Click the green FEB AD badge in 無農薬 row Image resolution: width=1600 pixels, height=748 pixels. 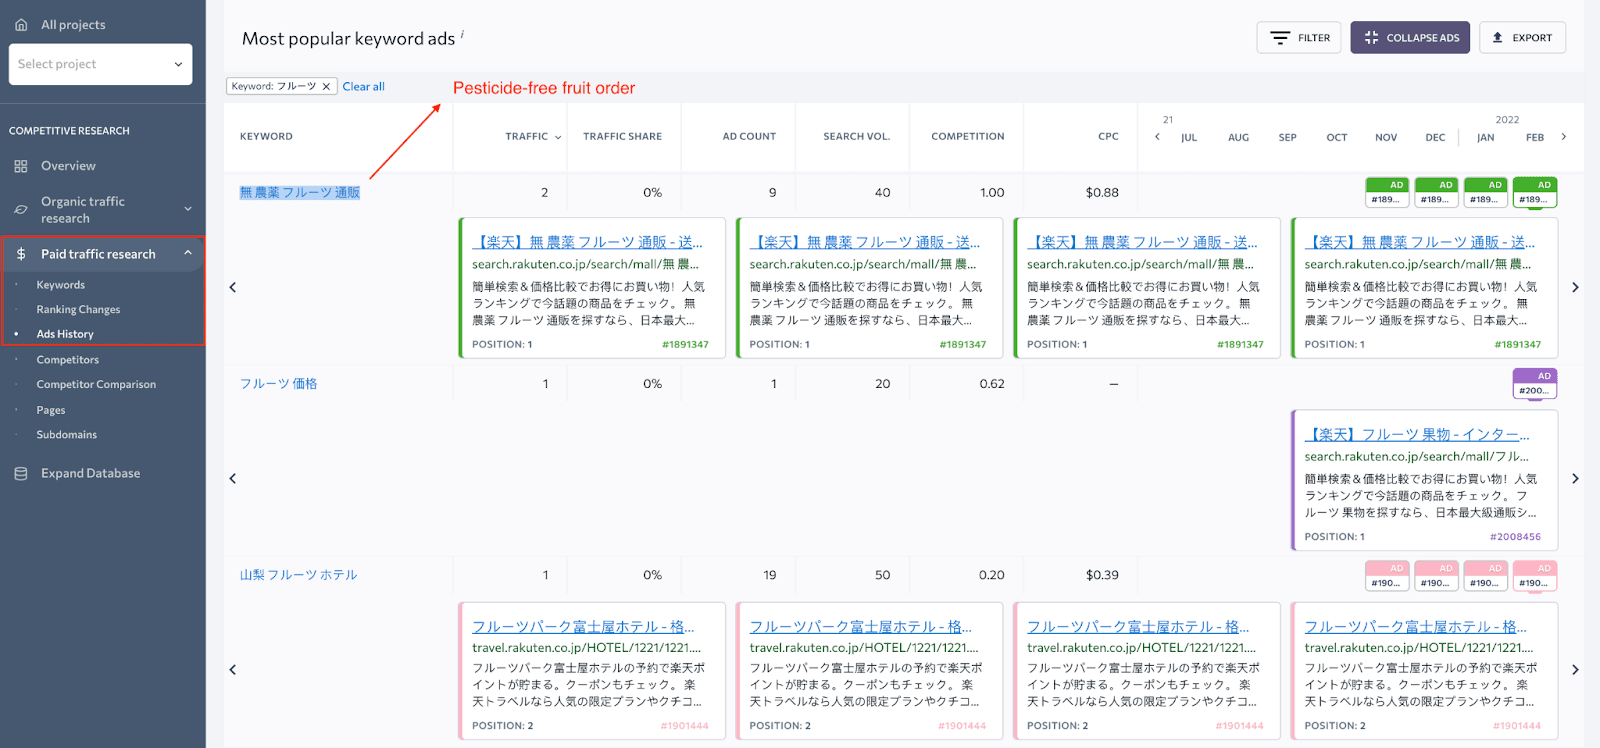(x=1535, y=192)
